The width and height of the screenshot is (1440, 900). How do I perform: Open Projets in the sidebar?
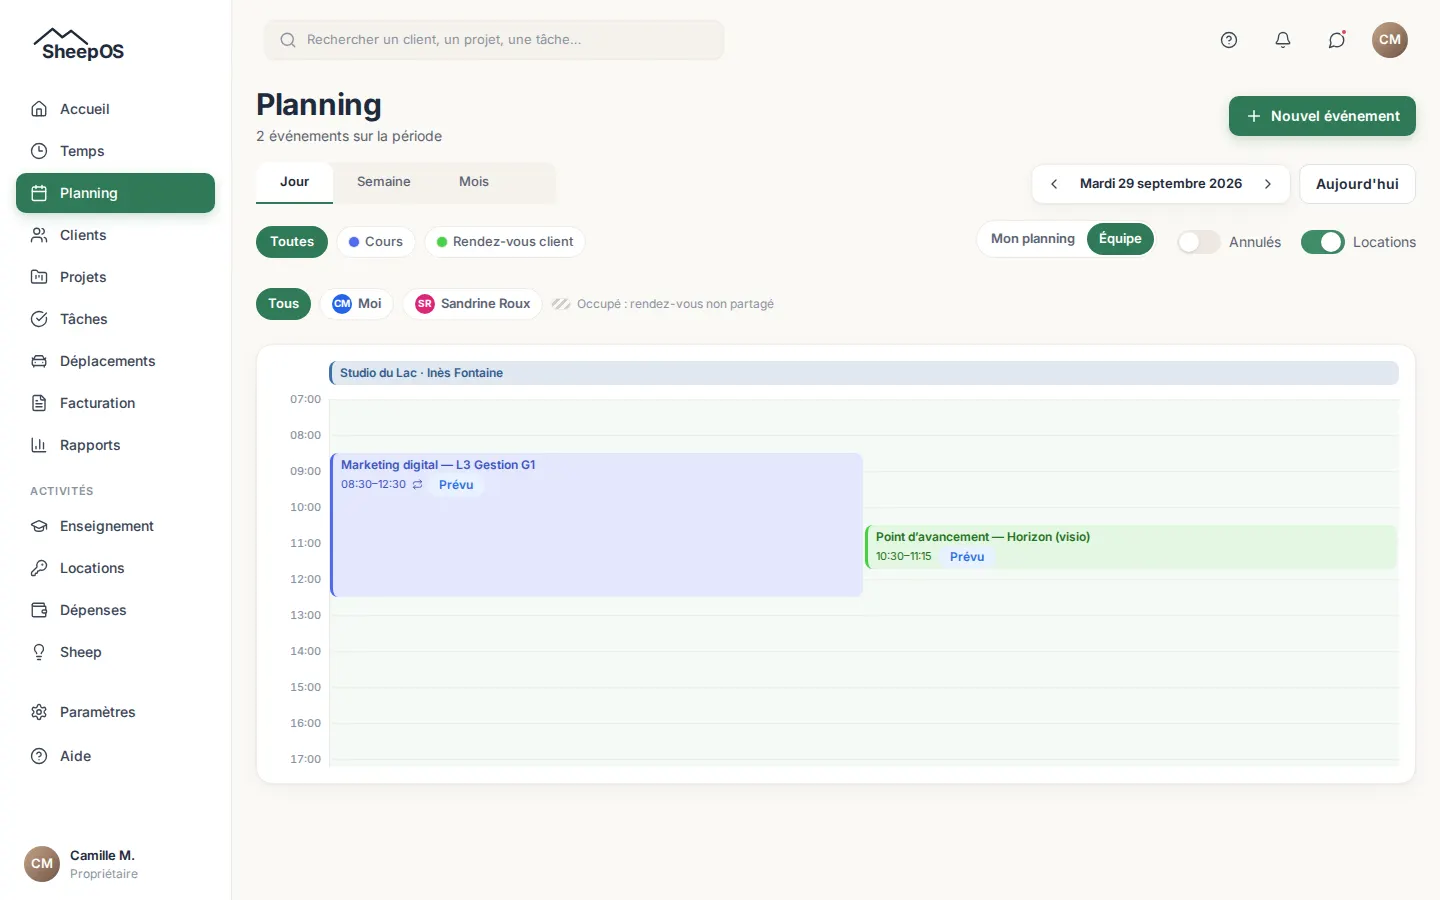115,277
